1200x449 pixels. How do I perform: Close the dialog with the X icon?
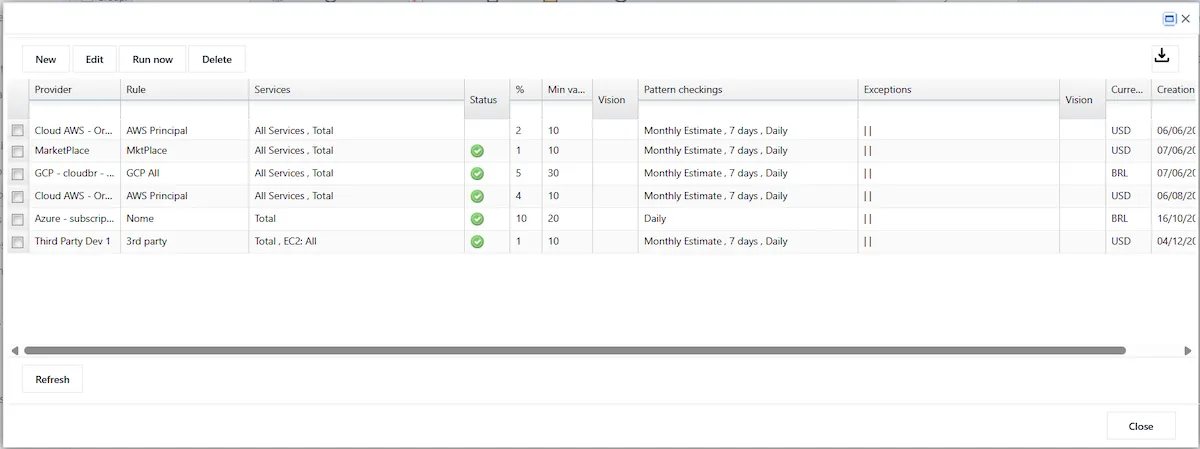pyautogui.click(x=1186, y=18)
